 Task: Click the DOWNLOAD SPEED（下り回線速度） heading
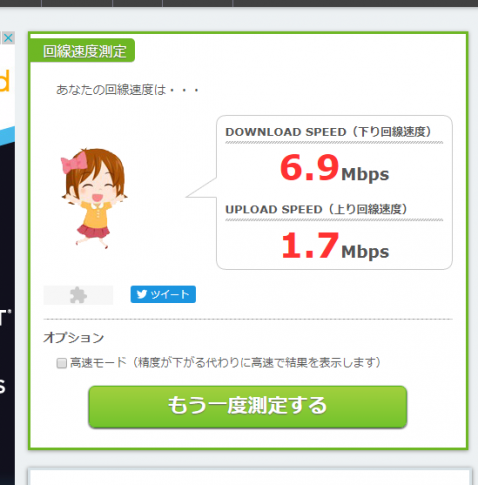click(x=328, y=132)
